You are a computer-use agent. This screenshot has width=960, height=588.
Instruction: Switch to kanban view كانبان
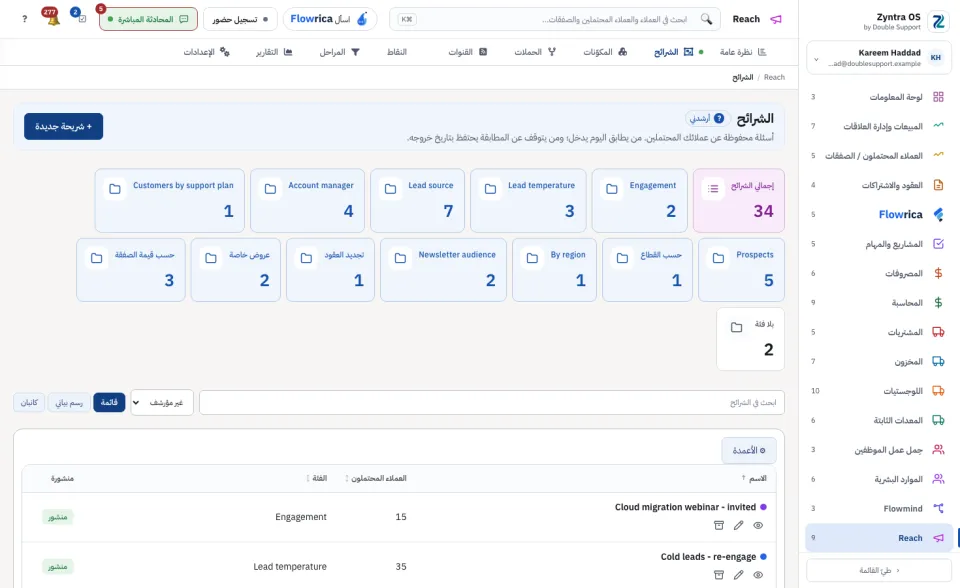[x=29, y=402]
